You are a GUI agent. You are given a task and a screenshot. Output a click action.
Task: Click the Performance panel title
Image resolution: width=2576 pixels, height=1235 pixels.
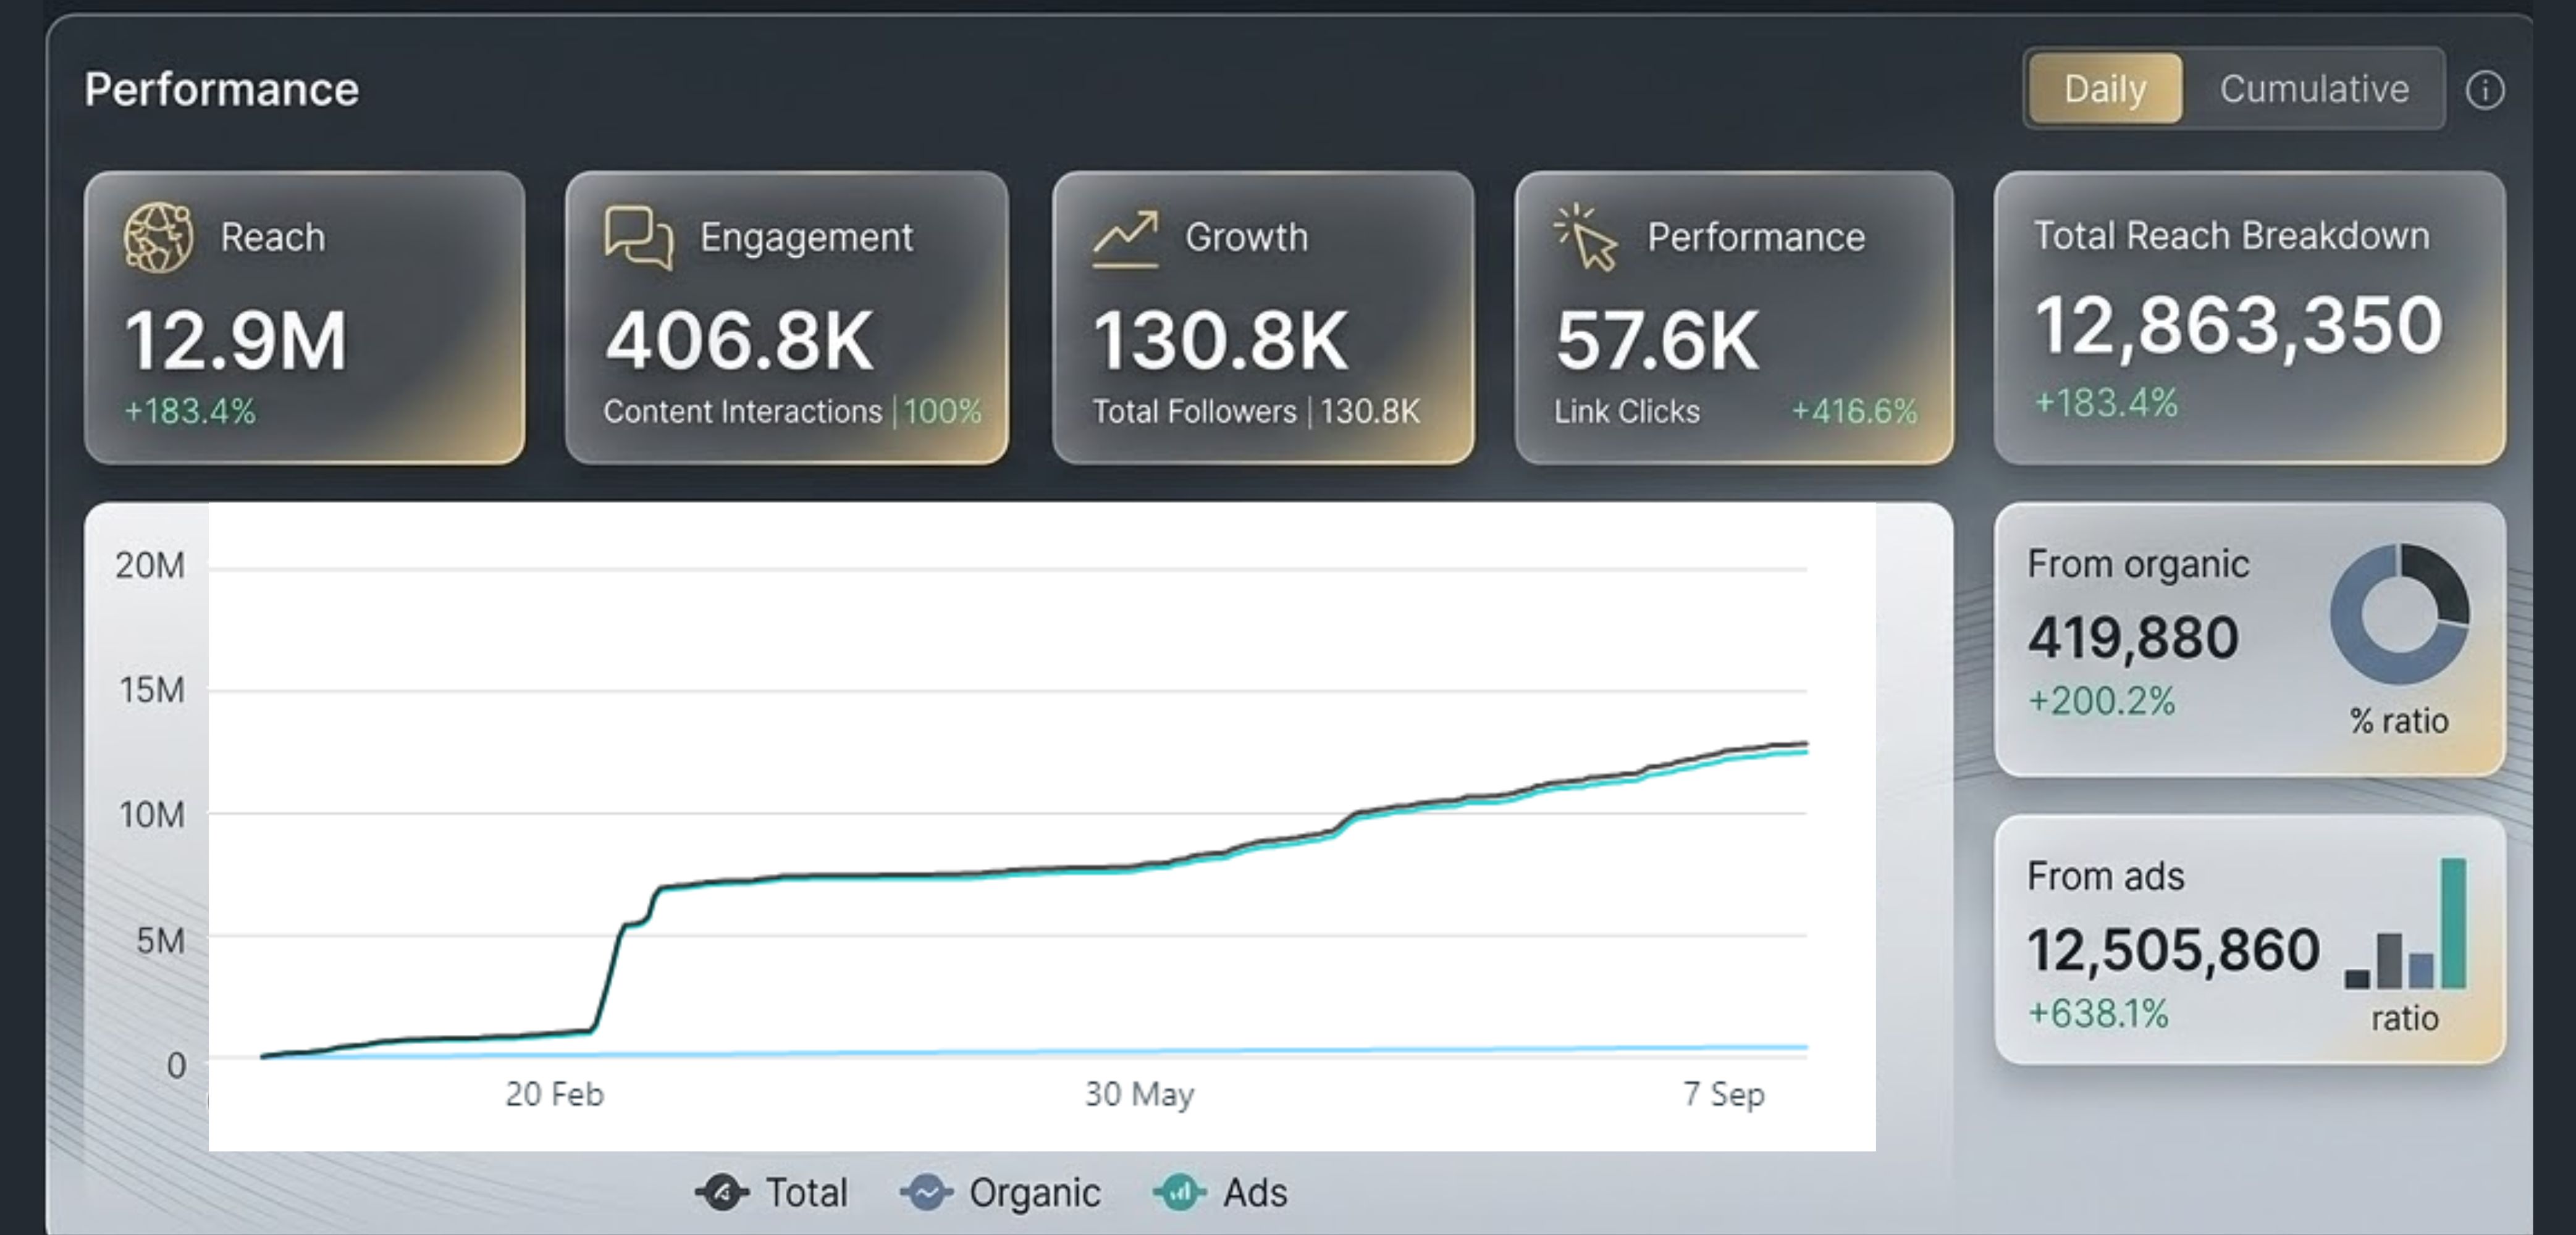[x=221, y=89]
